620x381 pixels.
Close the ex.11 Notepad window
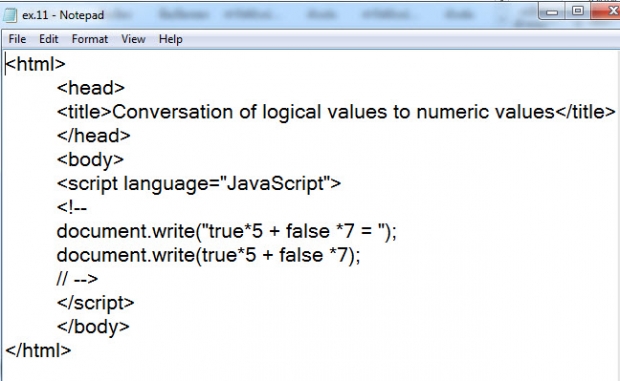coord(607,11)
